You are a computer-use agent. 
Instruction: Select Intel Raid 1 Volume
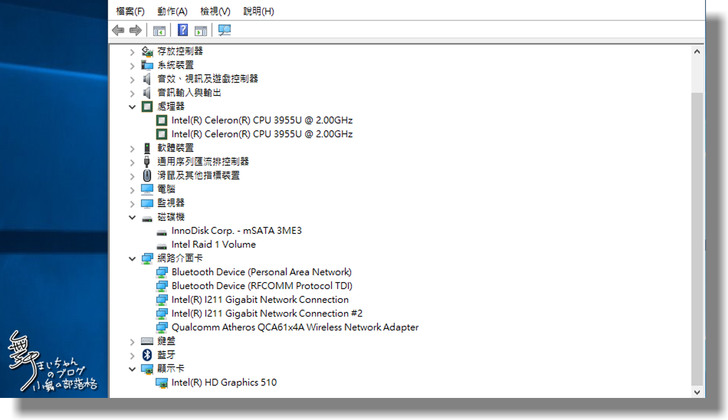tap(214, 245)
